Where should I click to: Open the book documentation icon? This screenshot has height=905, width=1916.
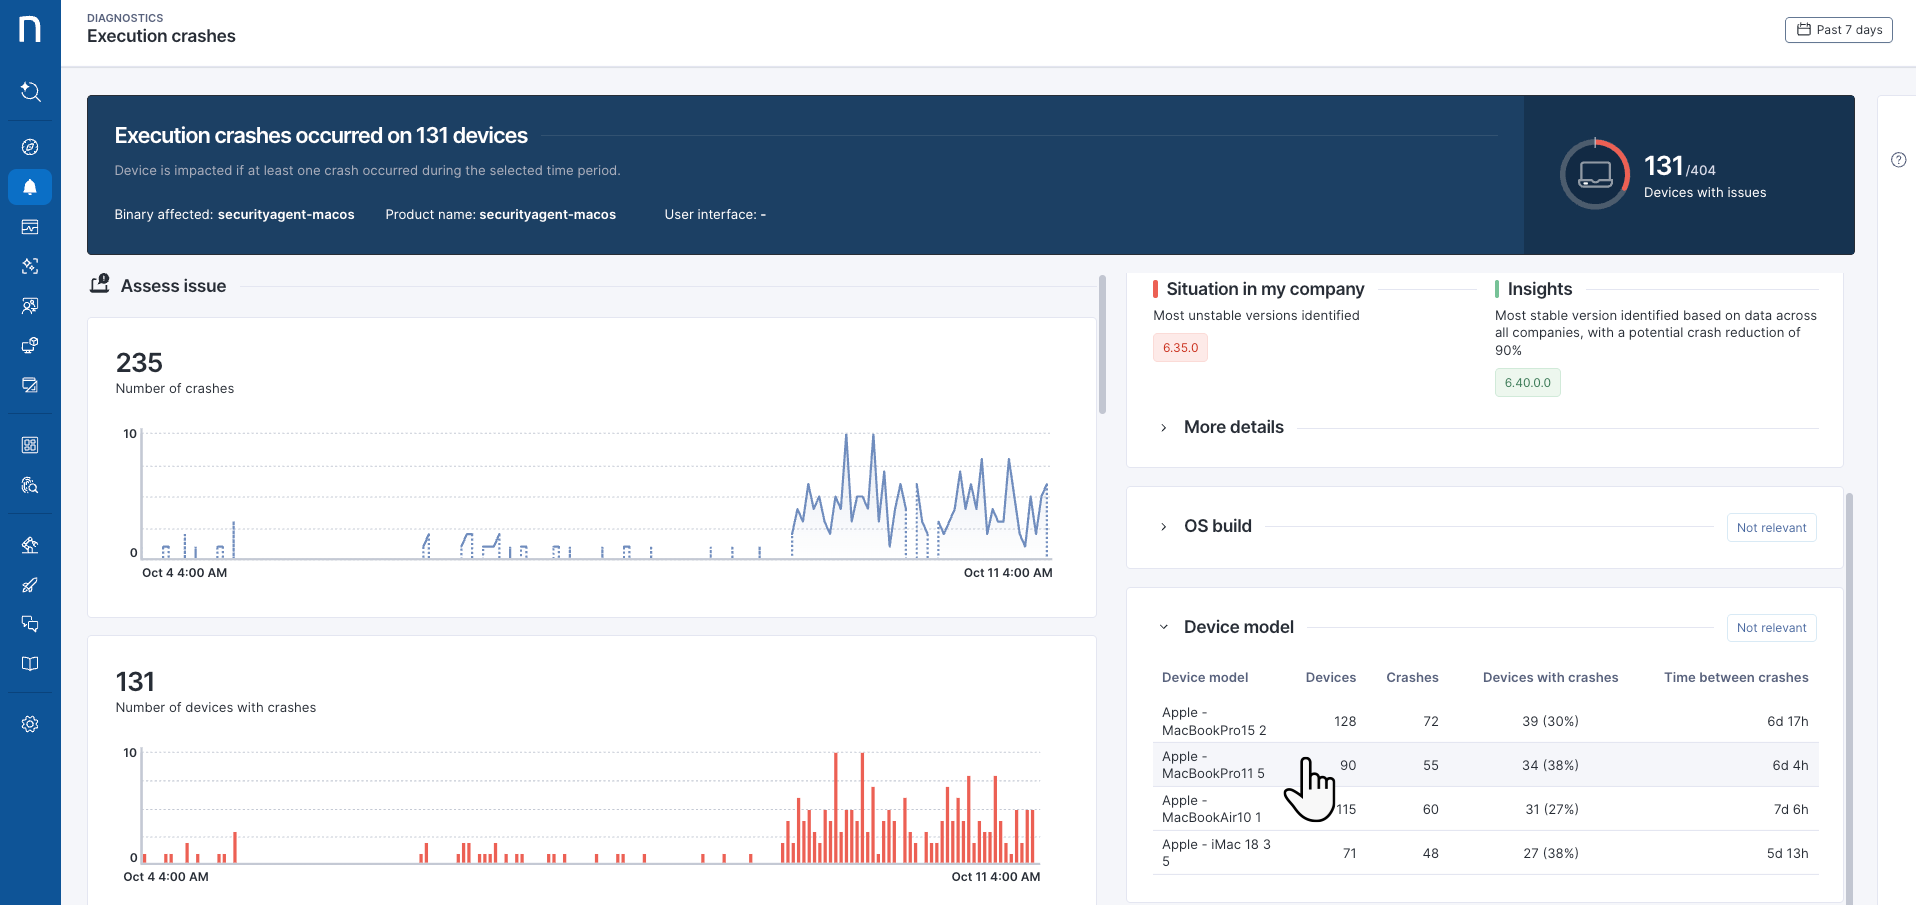click(30, 664)
